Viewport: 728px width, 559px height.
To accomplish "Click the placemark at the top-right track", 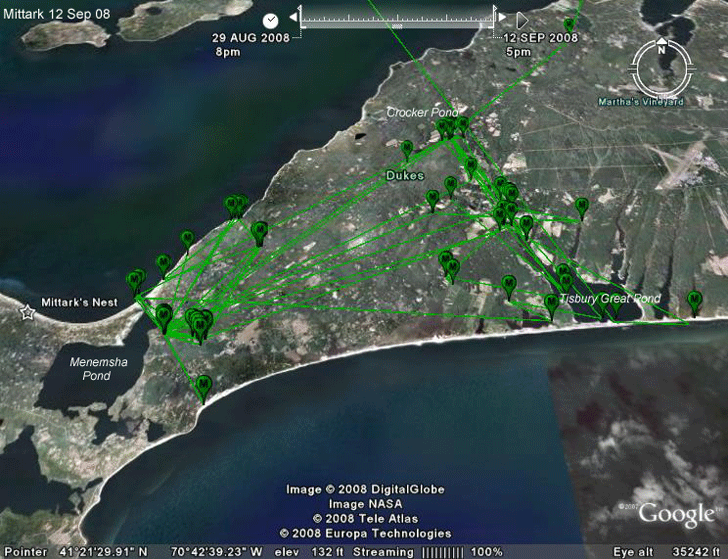I will [x=569, y=25].
